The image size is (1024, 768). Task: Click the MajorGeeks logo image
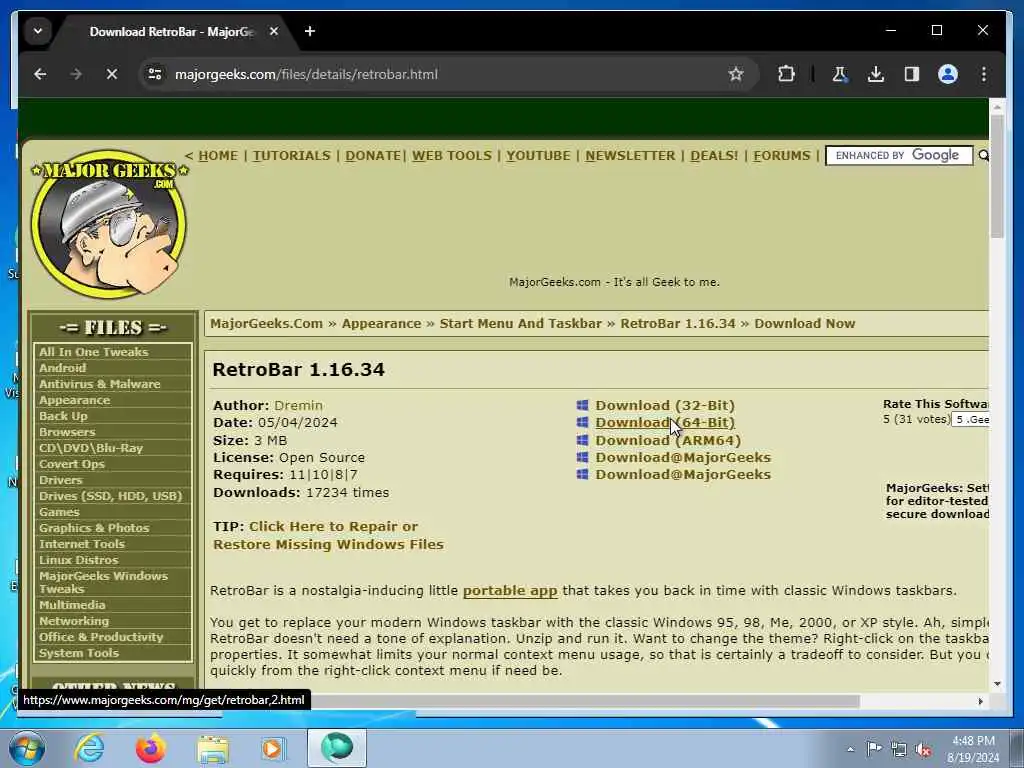pos(109,224)
